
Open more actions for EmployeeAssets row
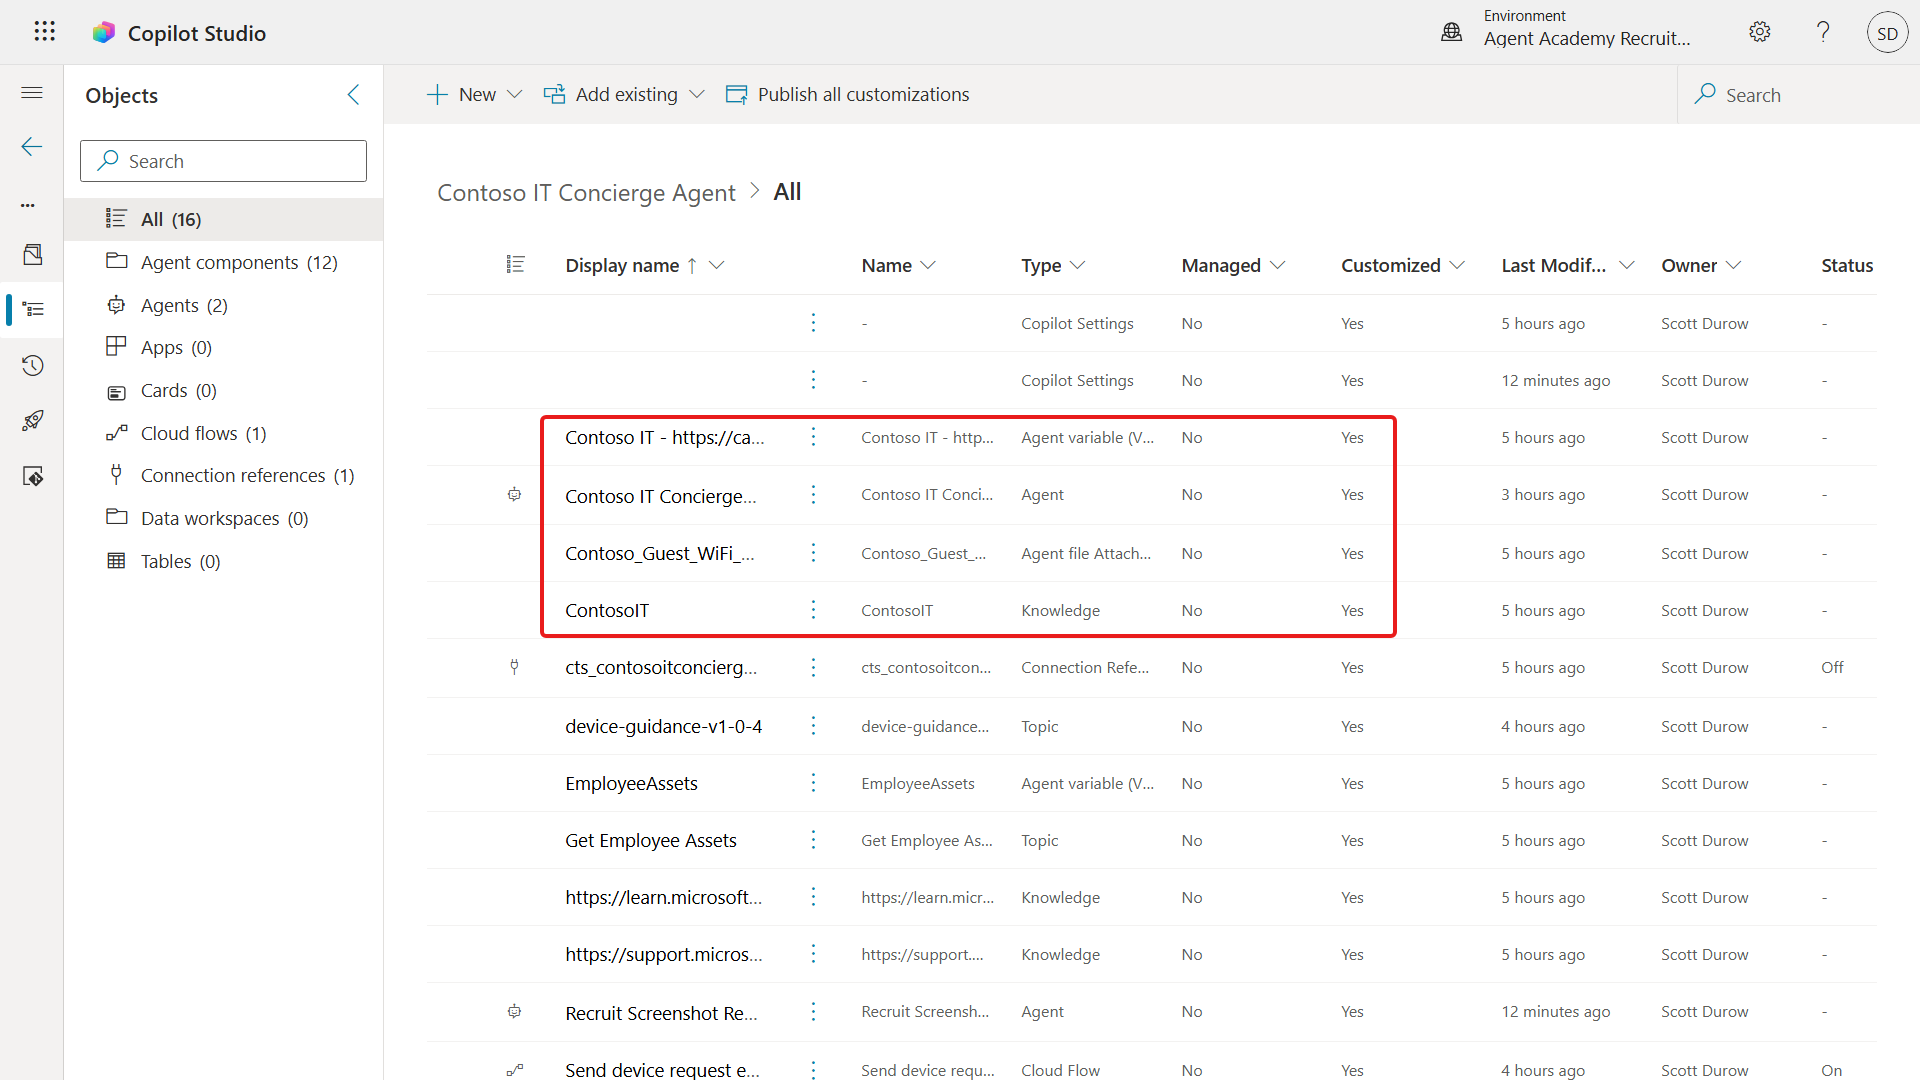point(813,783)
